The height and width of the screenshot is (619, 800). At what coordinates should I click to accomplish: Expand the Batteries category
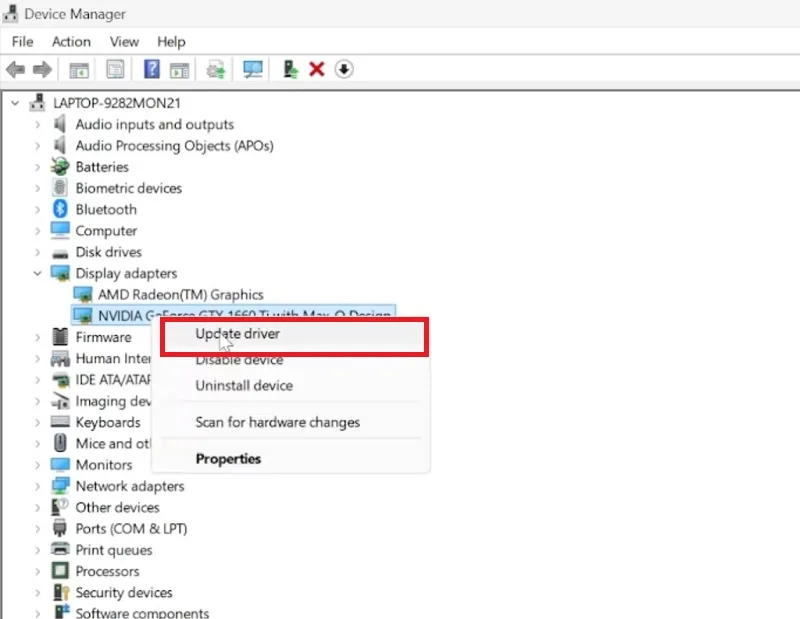[38, 167]
